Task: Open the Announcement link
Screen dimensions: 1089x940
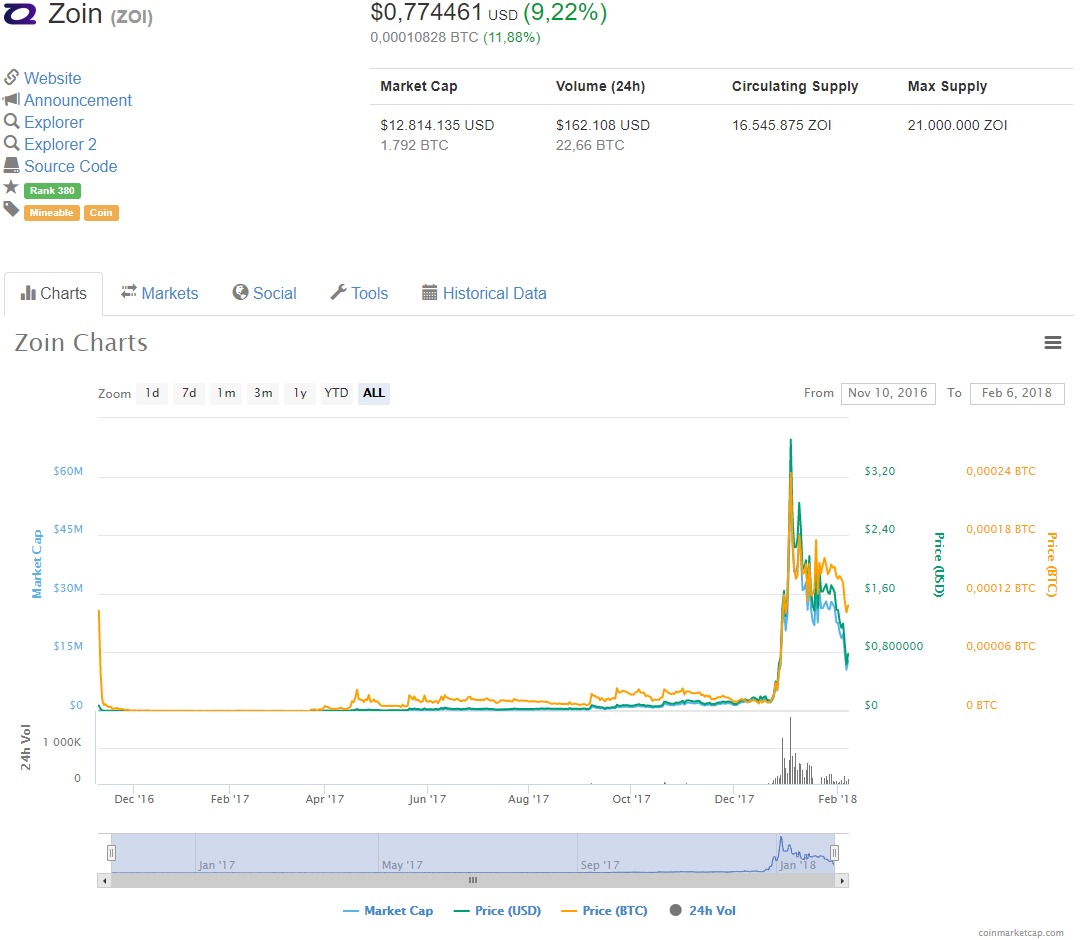Action: [78, 100]
